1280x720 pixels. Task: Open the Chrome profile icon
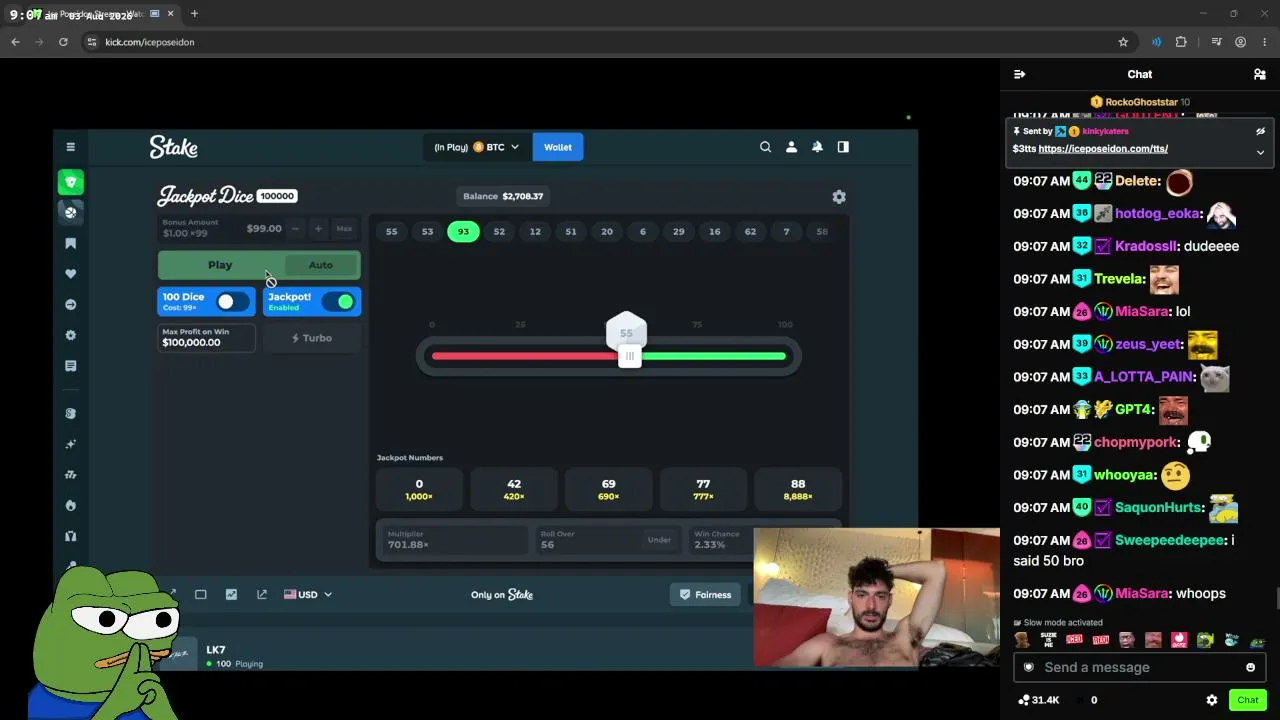(1240, 42)
